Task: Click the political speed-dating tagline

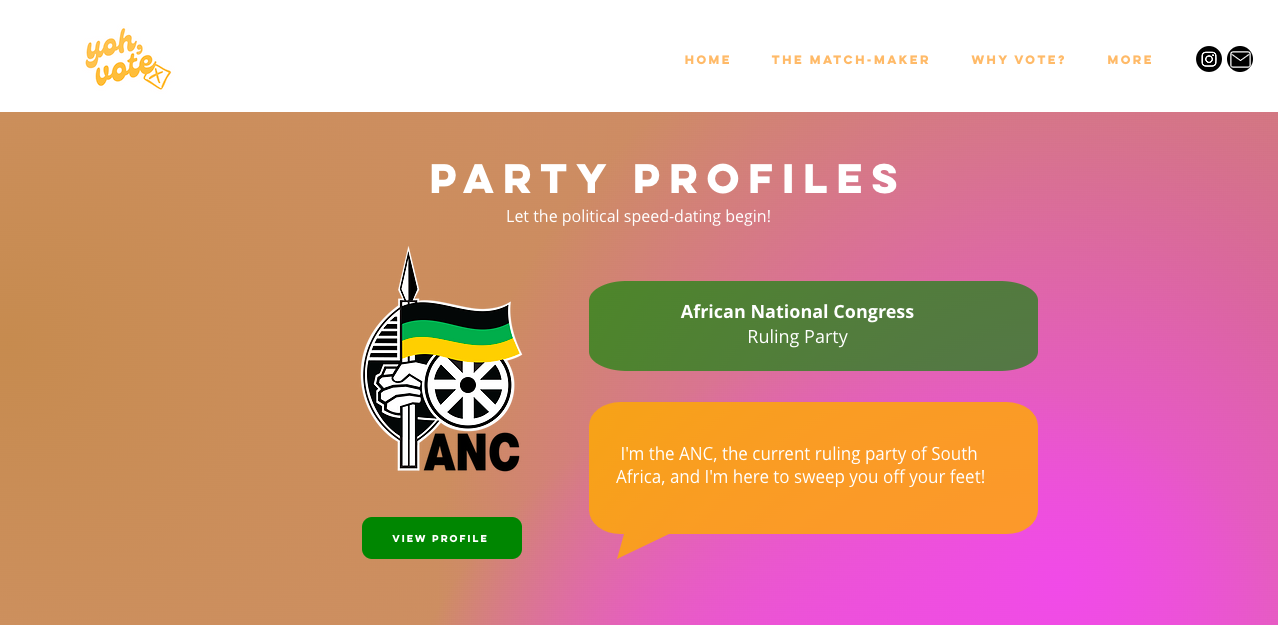Action: (x=638, y=216)
